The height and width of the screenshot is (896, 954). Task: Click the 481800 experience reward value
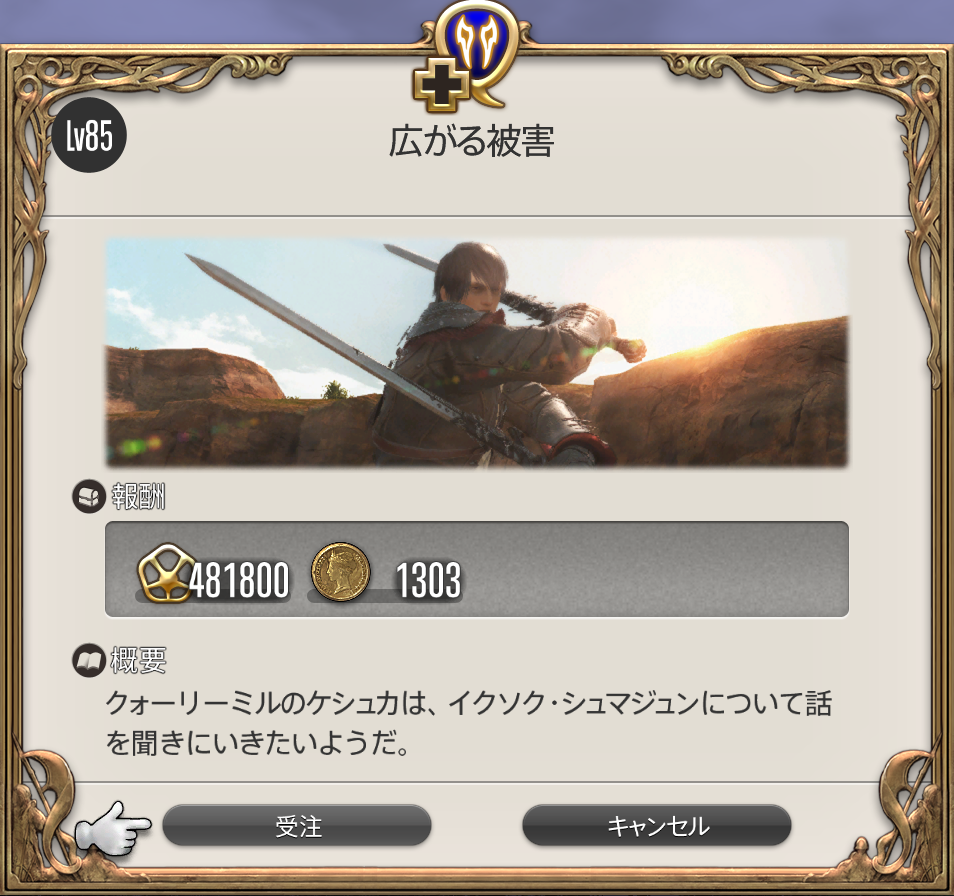[x=239, y=580]
